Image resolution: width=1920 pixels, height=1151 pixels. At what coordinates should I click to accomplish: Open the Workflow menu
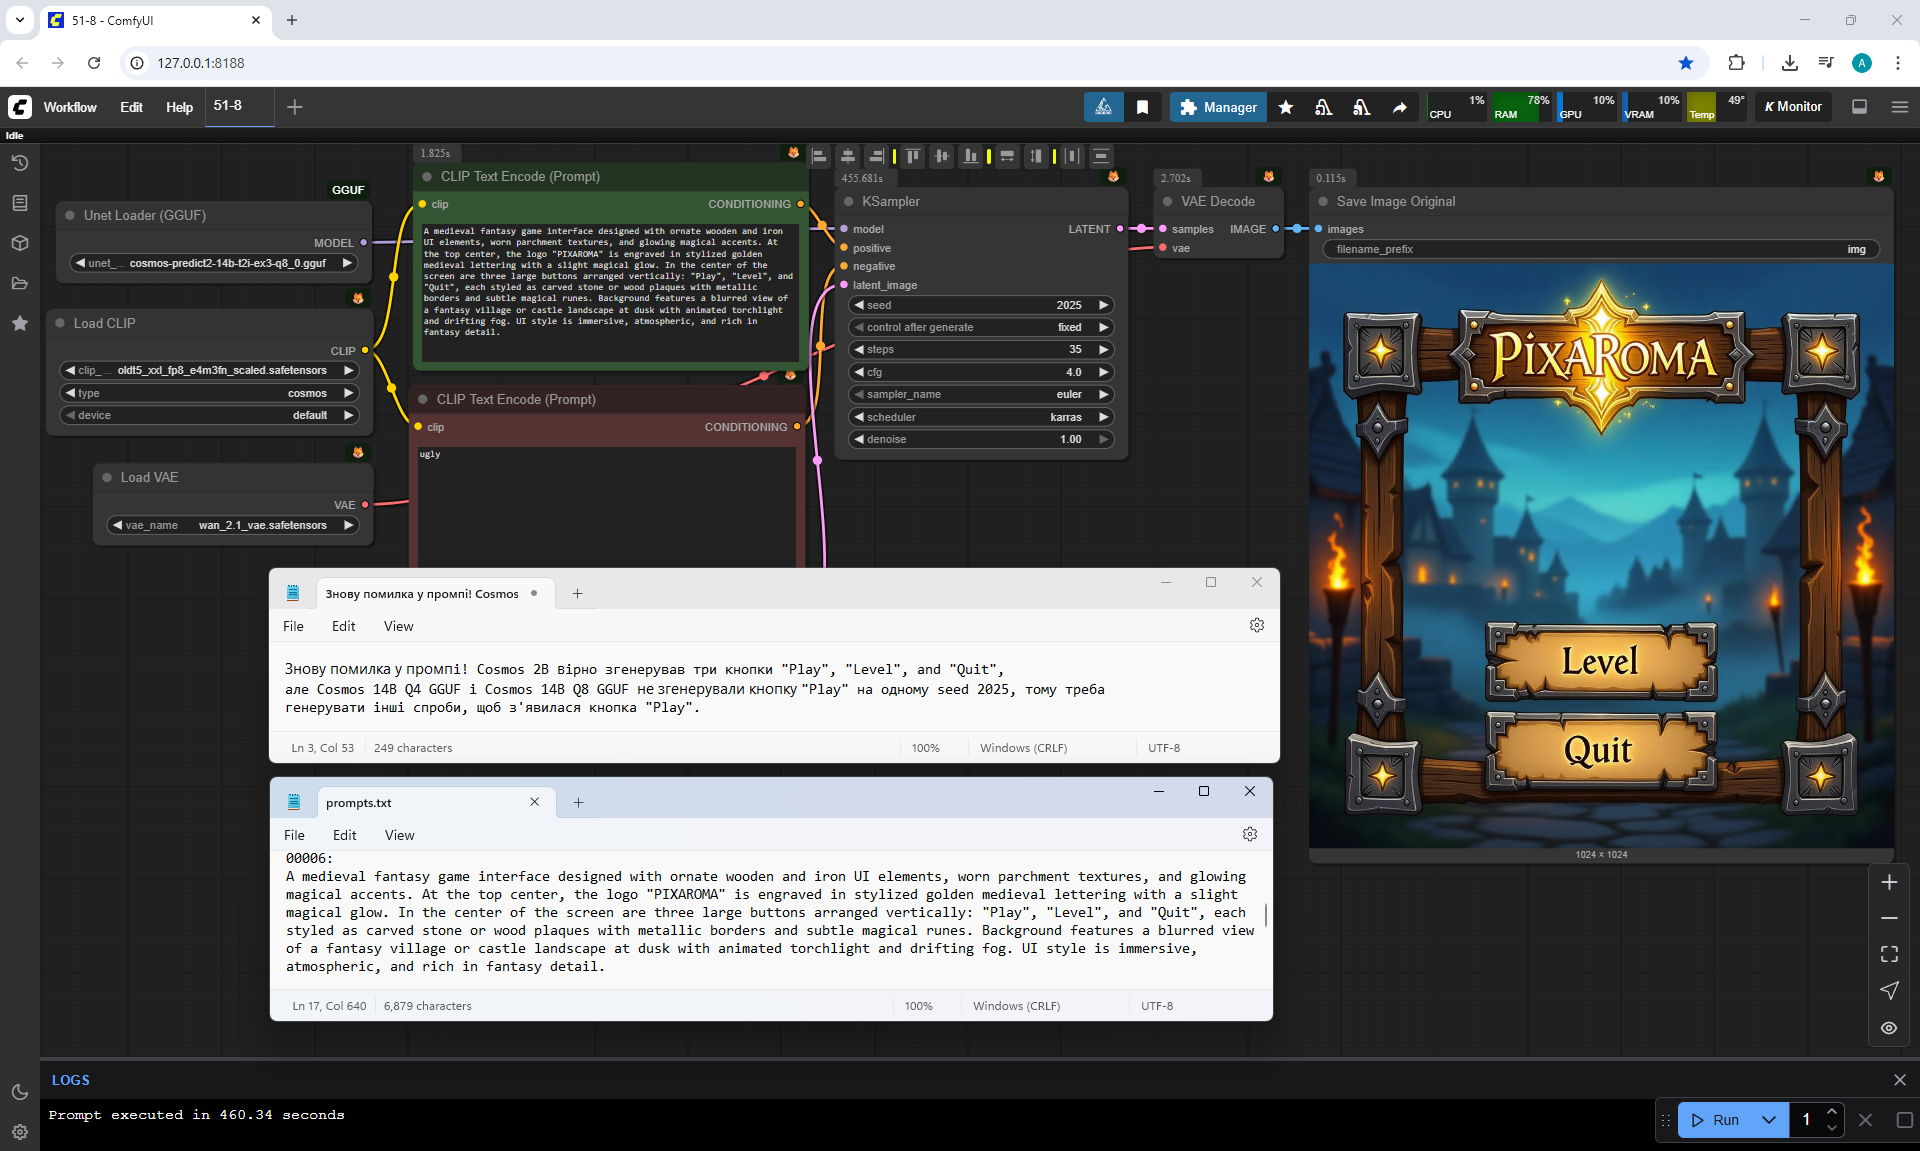tap(70, 107)
